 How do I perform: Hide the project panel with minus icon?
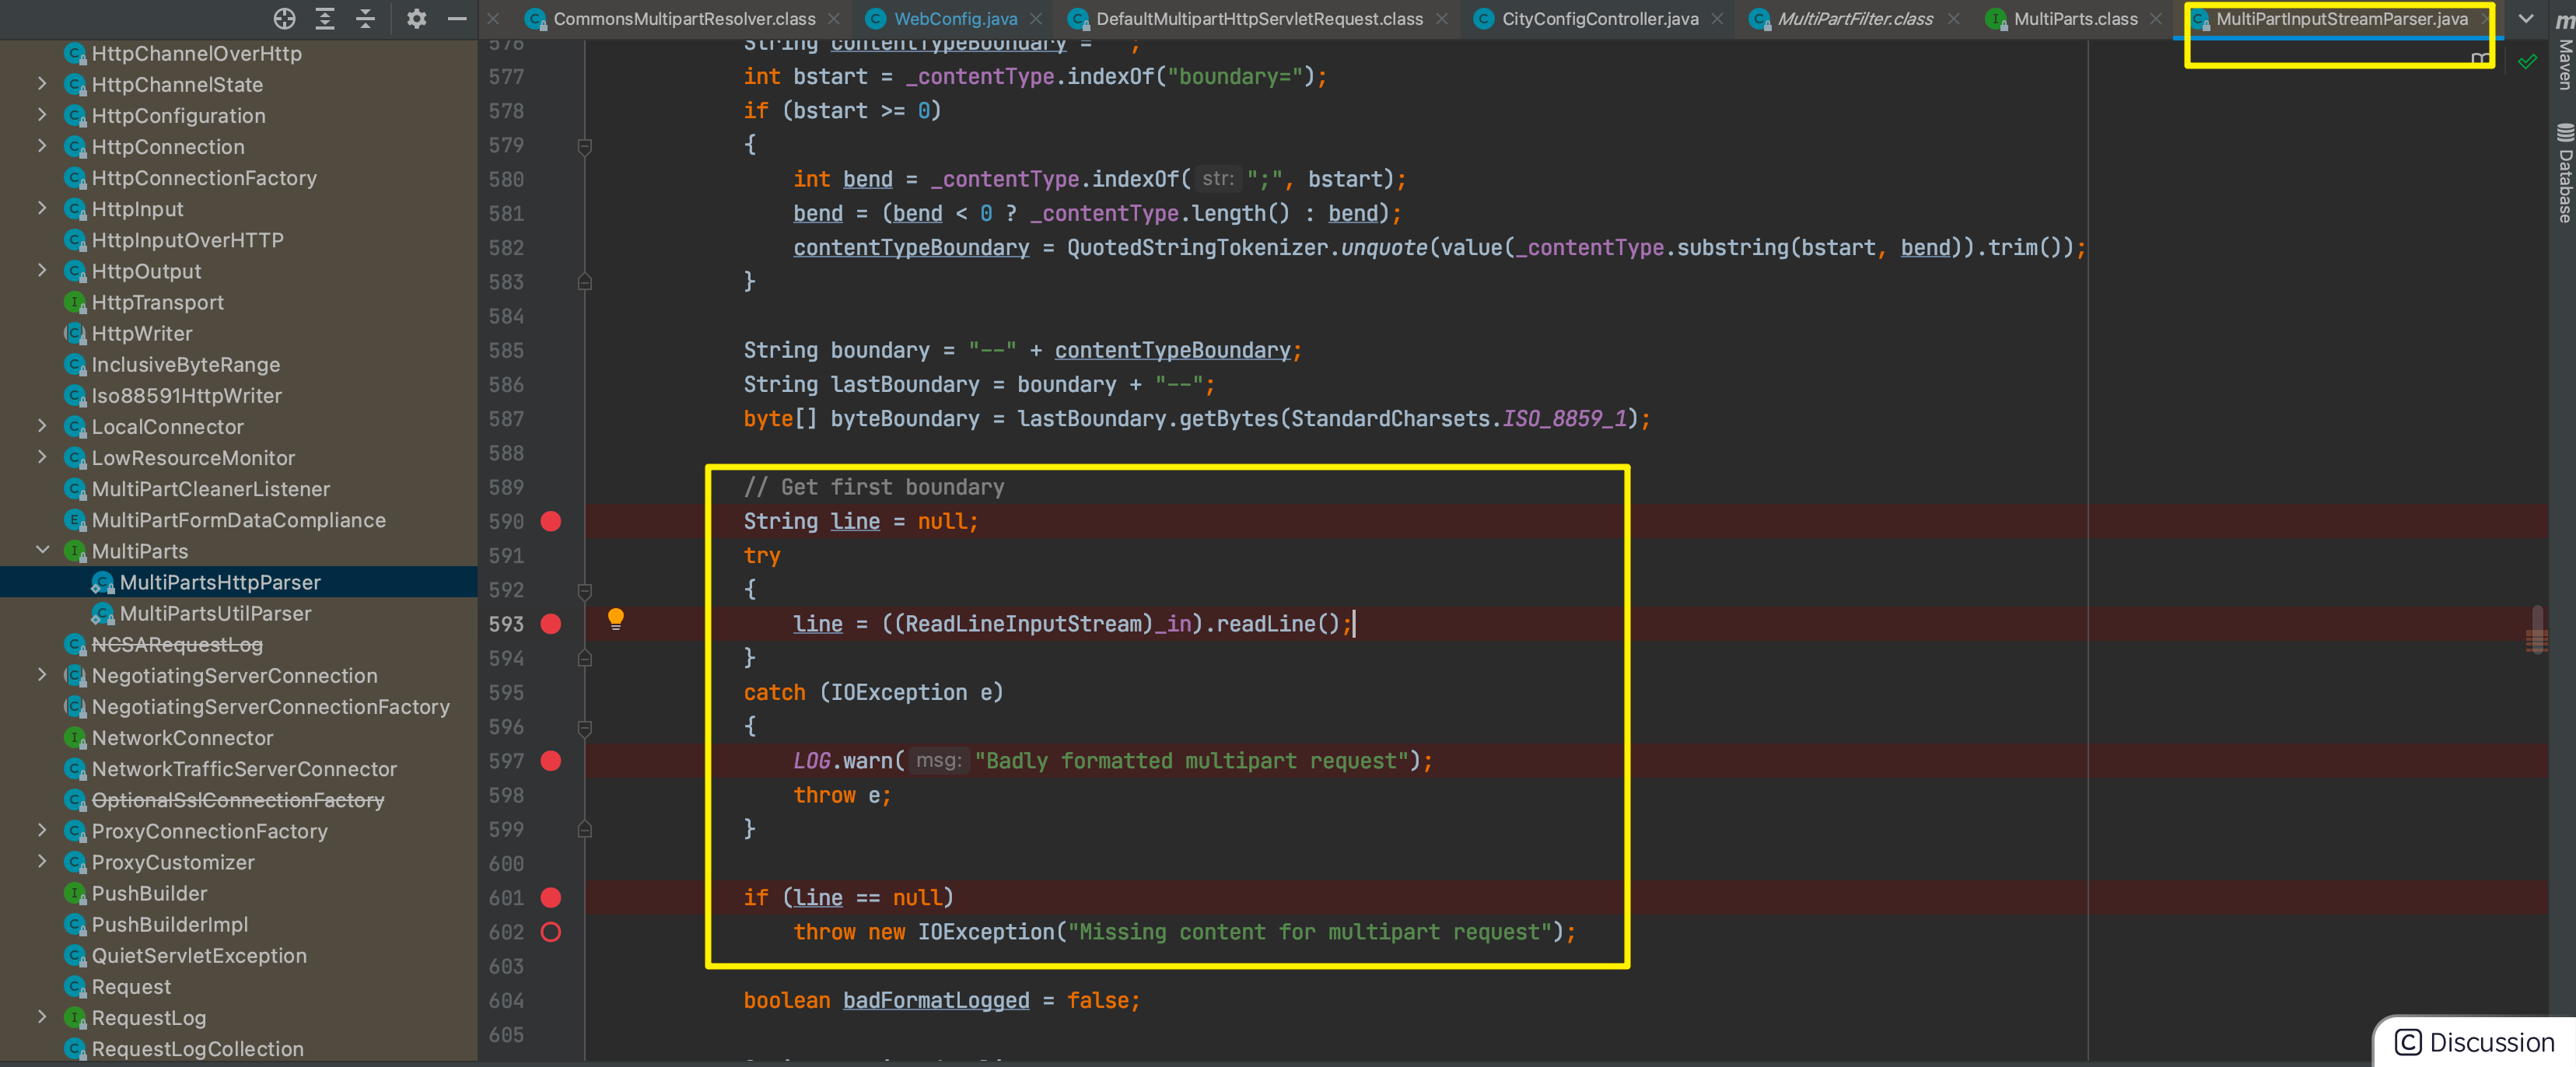pyautogui.click(x=457, y=18)
